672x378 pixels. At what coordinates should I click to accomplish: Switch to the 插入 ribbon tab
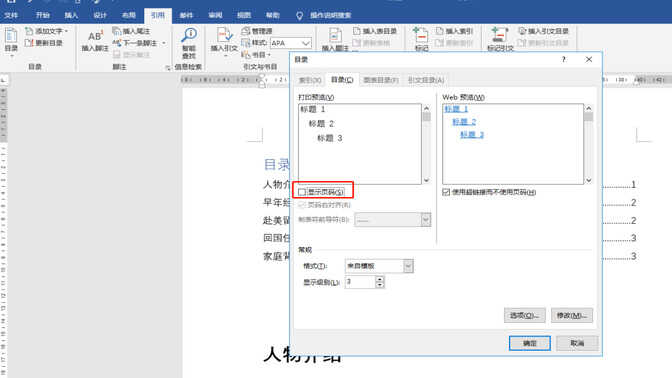tap(71, 15)
